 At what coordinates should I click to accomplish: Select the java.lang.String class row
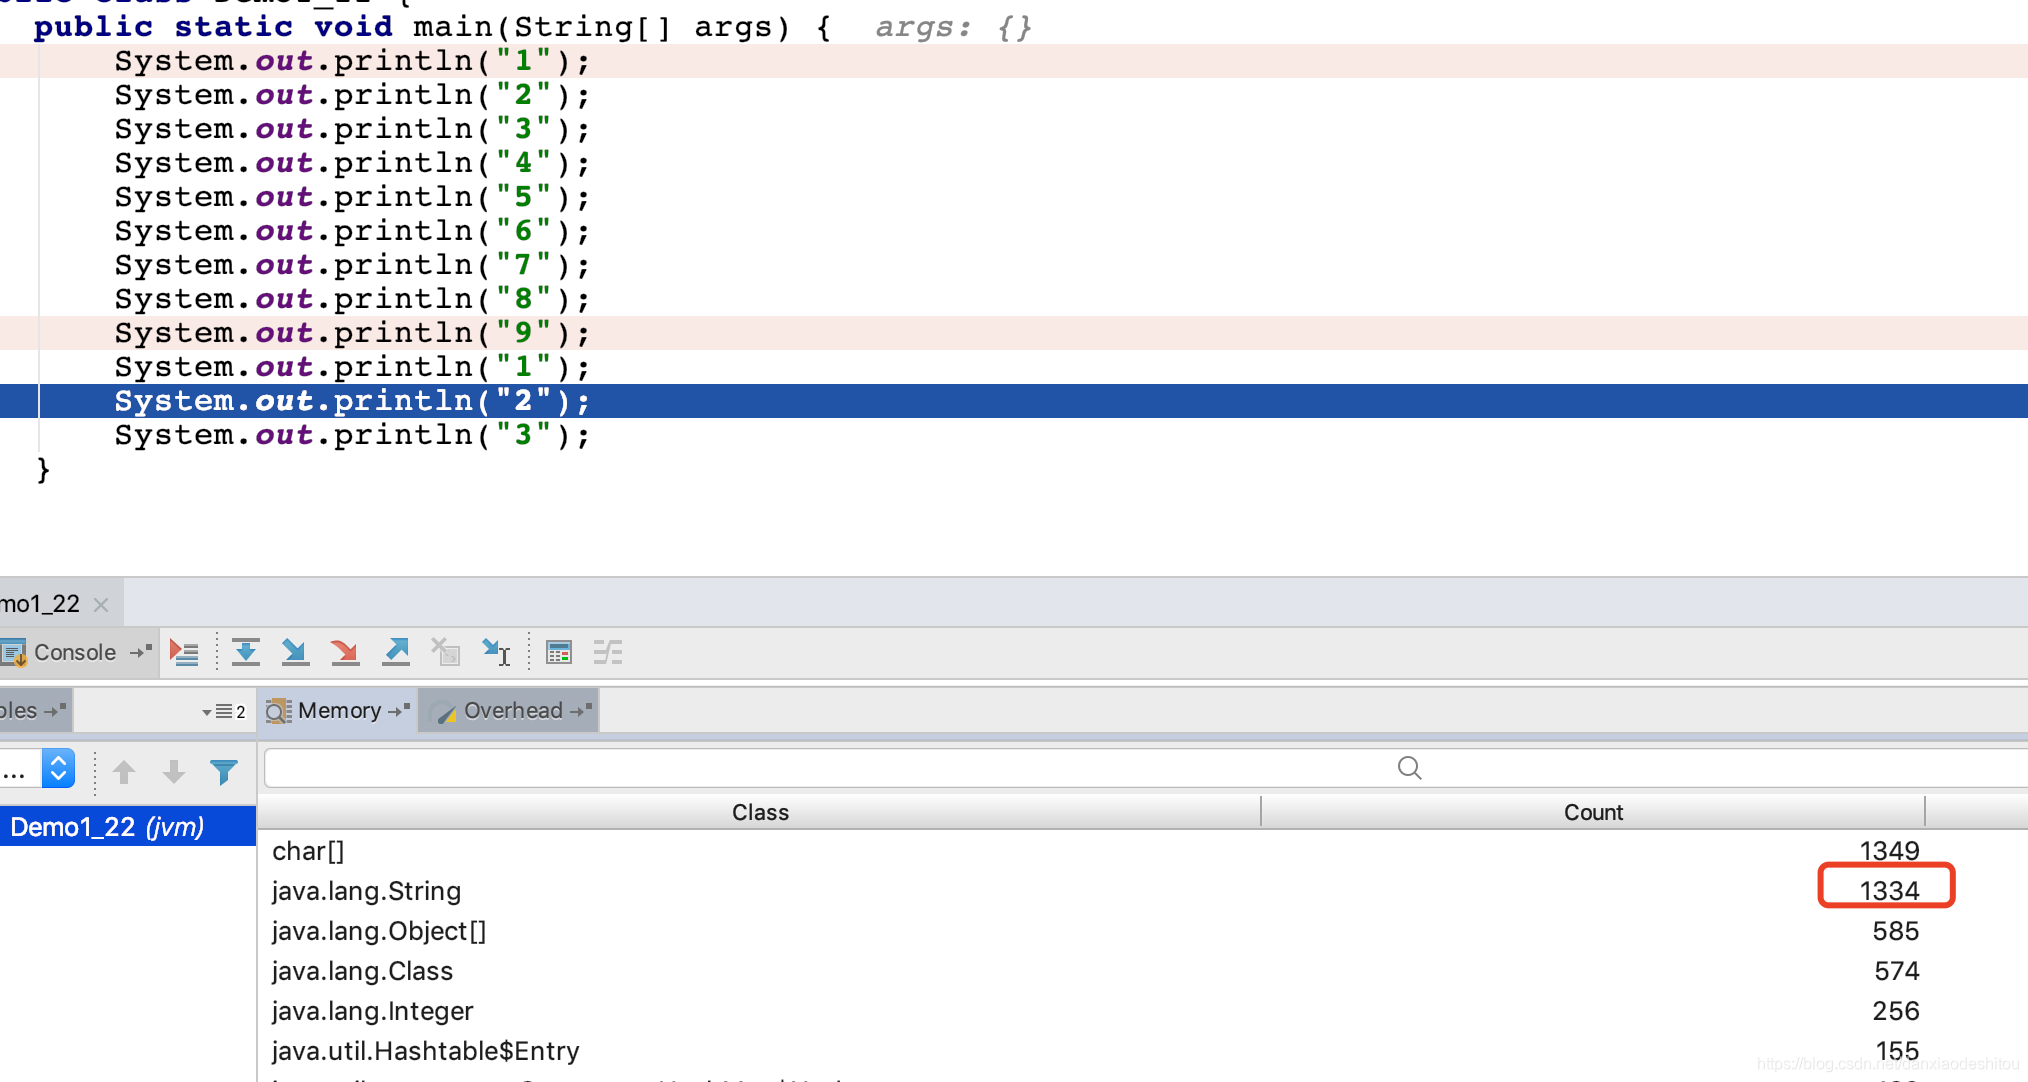click(x=366, y=891)
